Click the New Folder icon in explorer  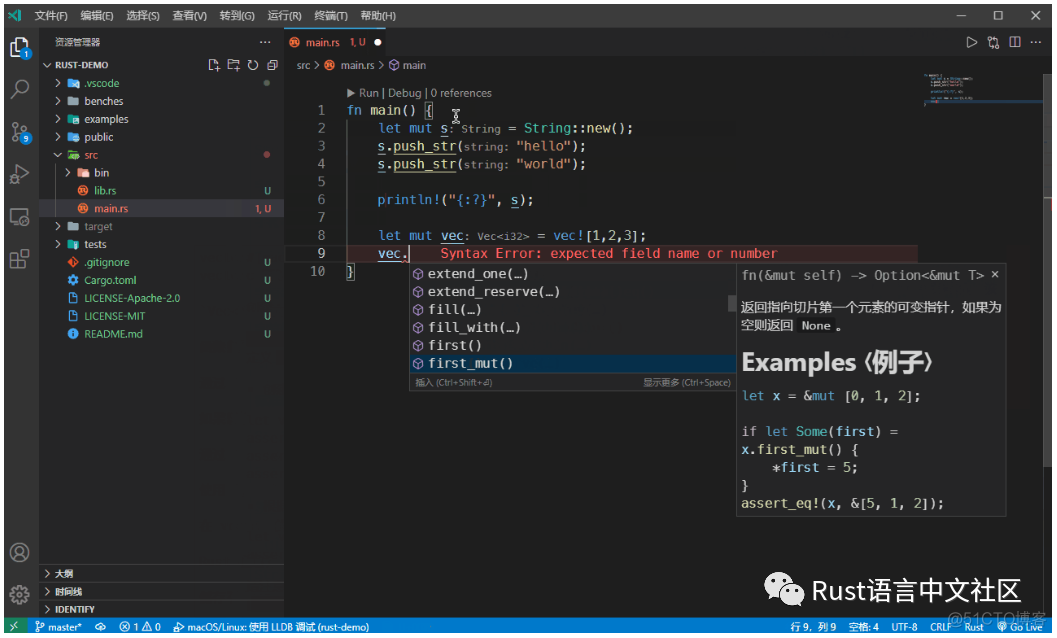click(x=233, y=65)
